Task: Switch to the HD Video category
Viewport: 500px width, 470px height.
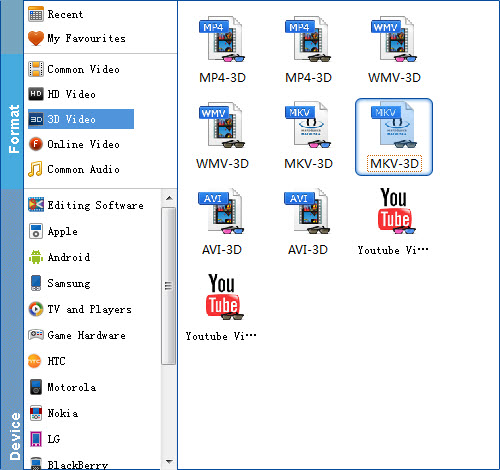Action: coord(62,94)
